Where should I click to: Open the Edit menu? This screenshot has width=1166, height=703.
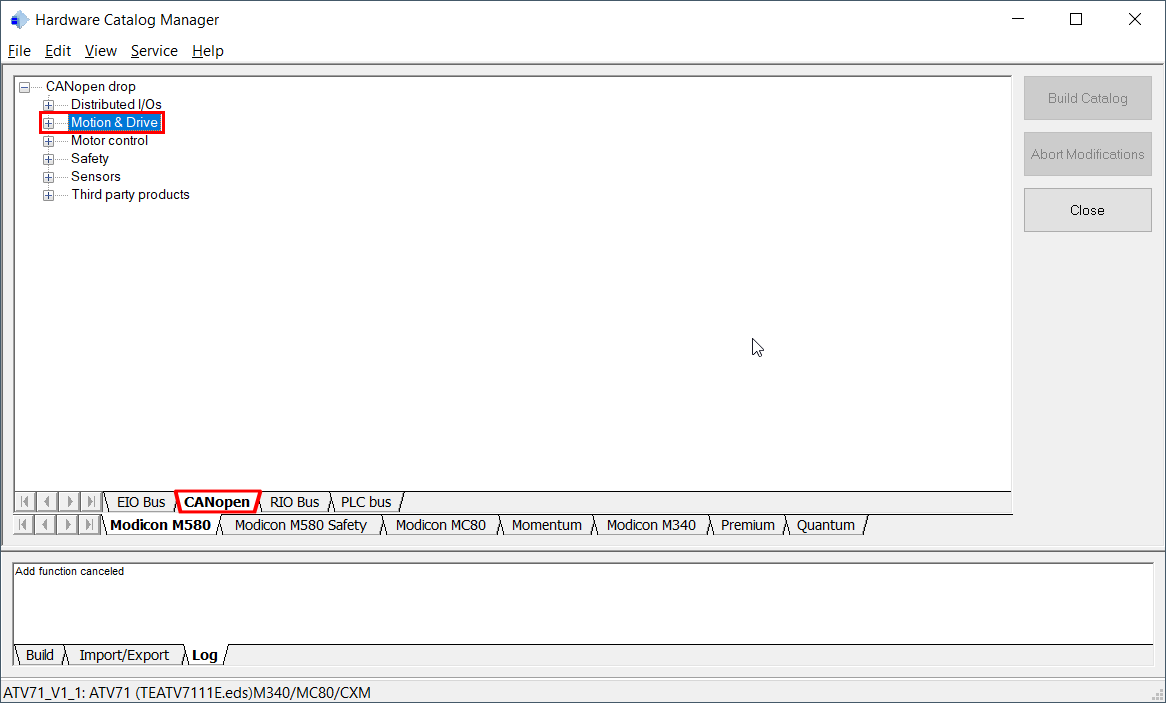point(58,51)
